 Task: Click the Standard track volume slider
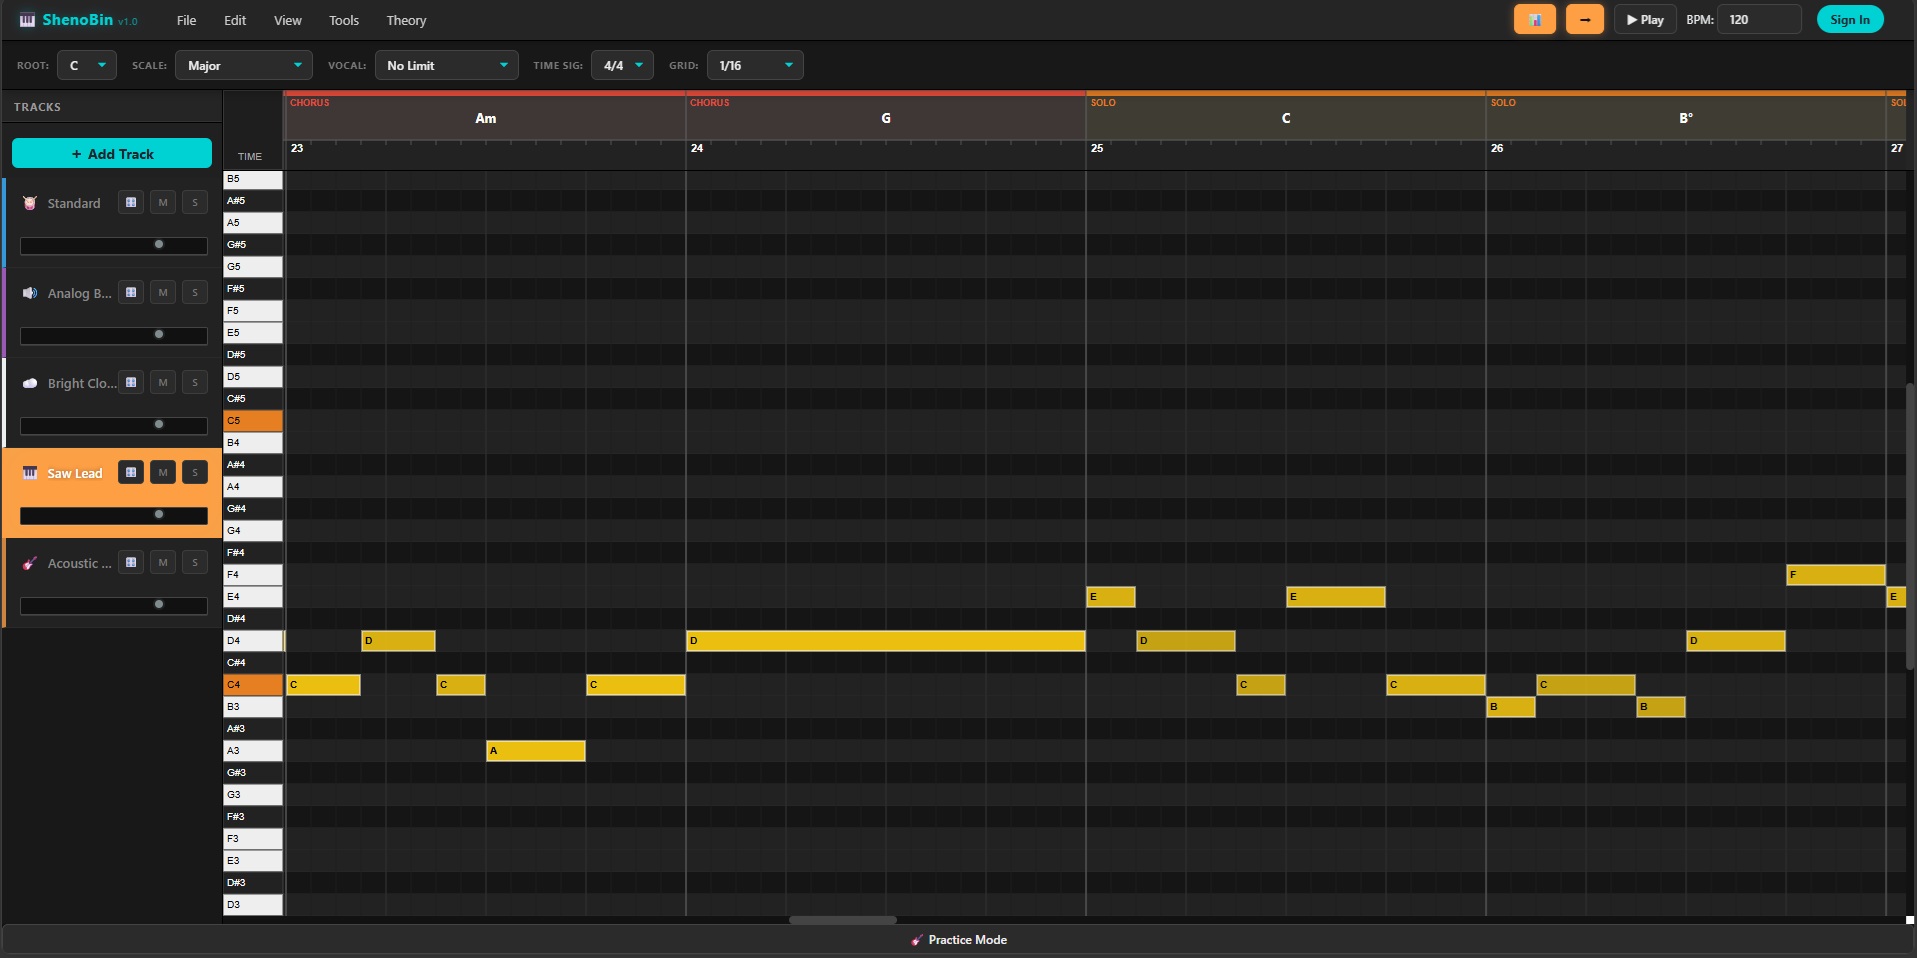coord(114,245)
